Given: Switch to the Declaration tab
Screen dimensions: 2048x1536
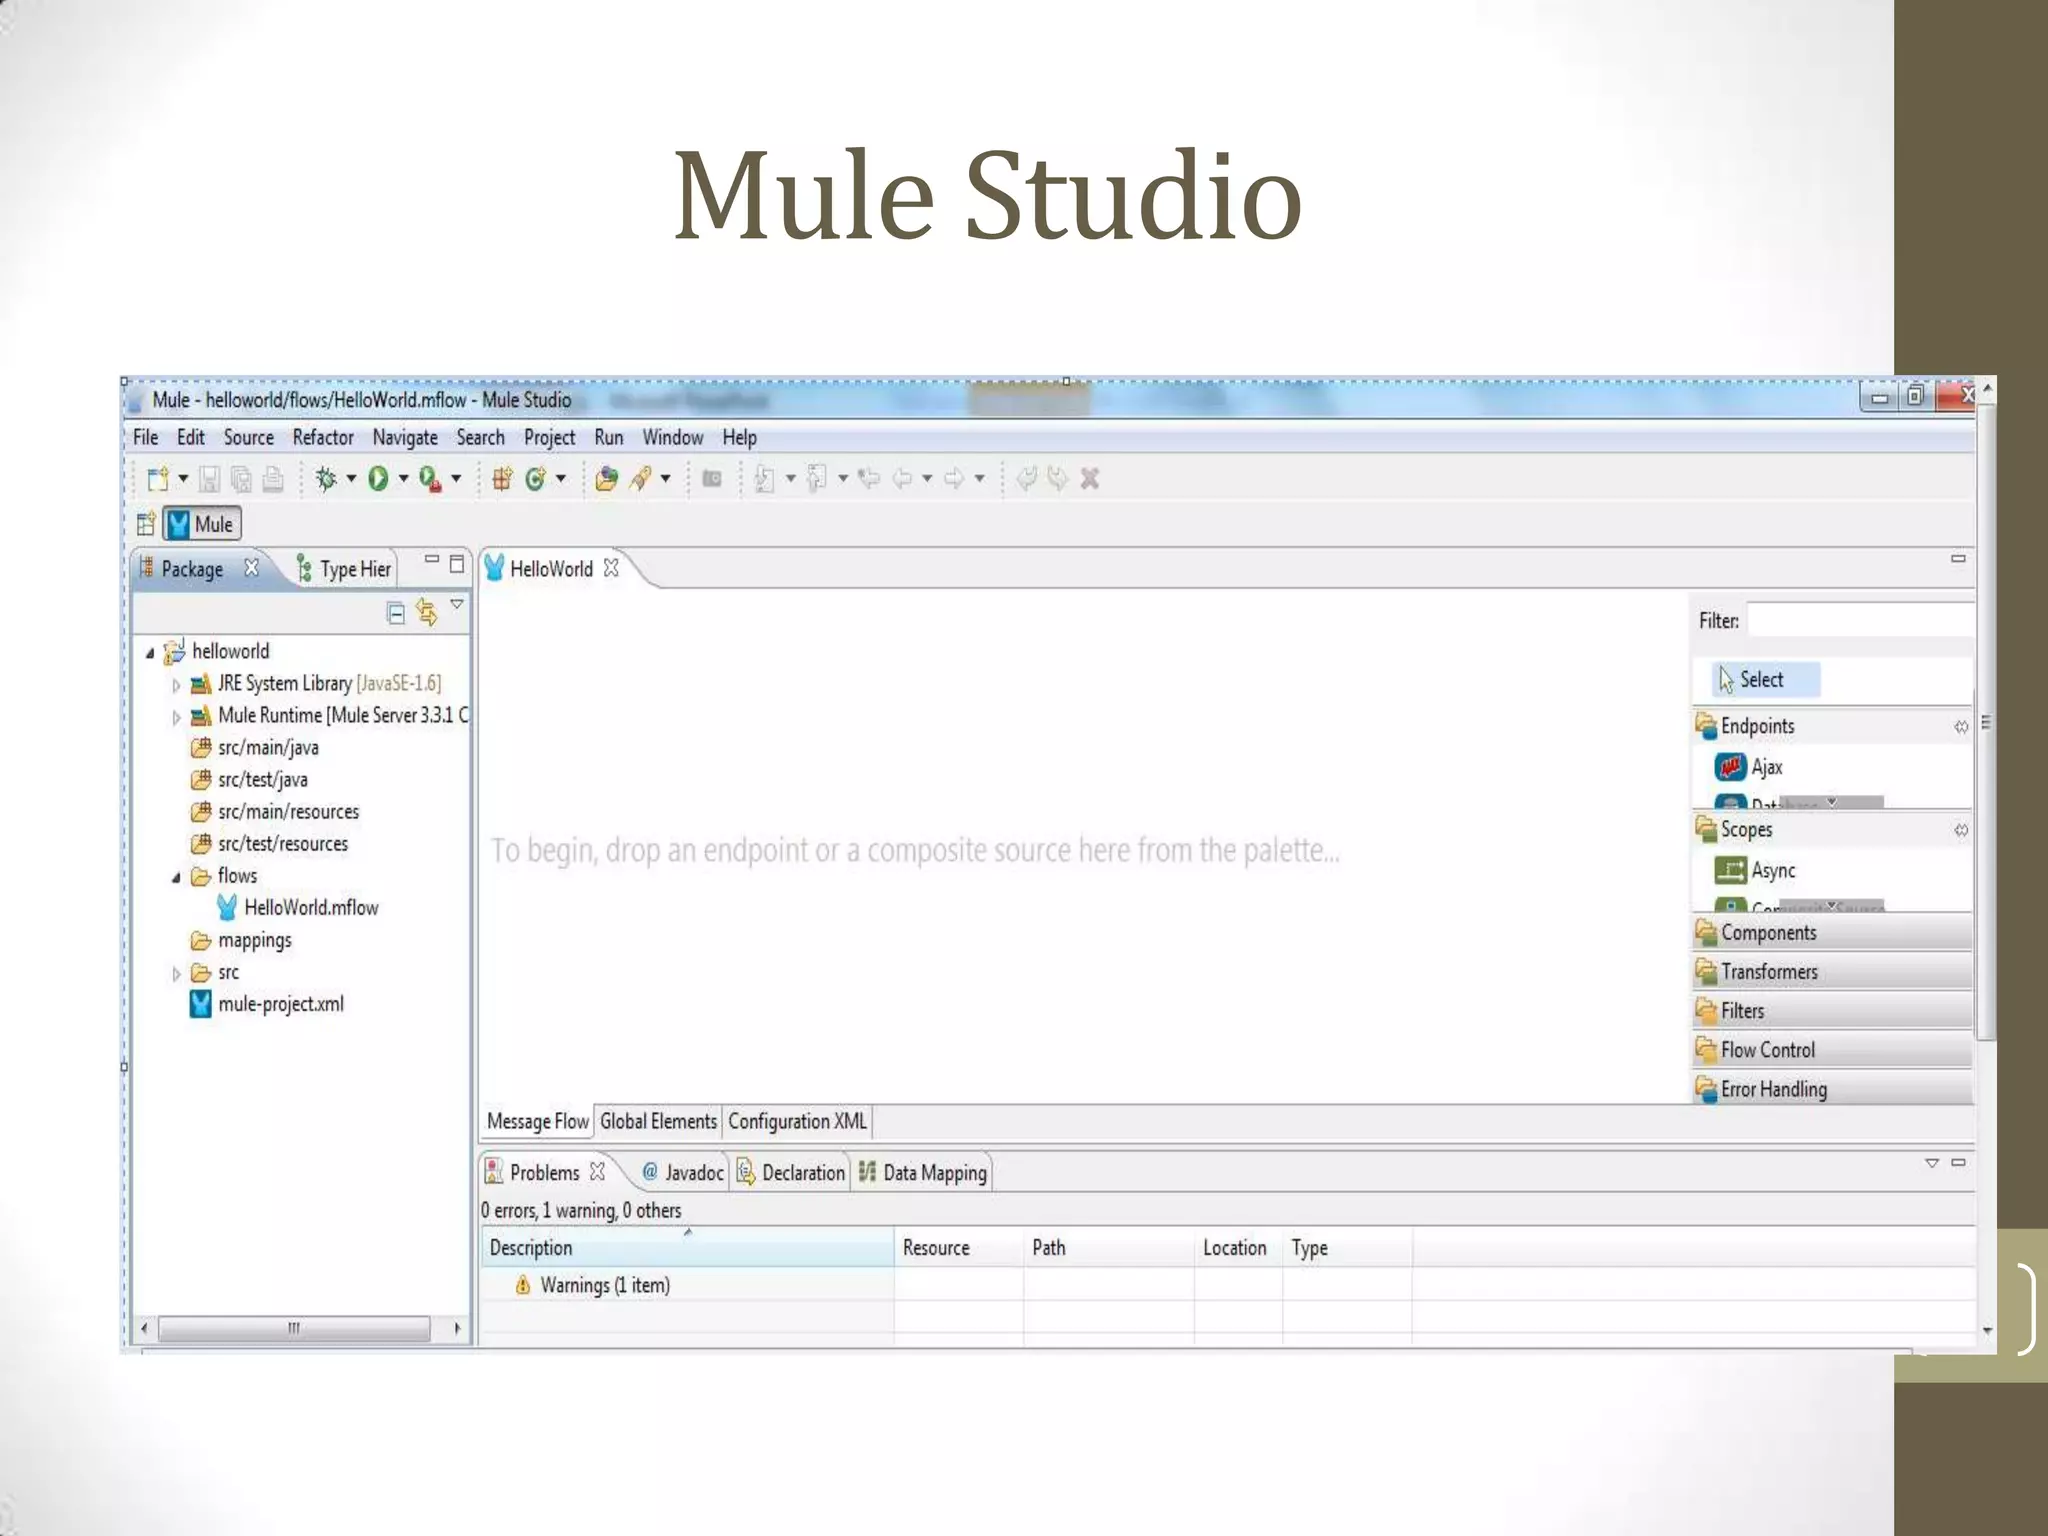Looking at the screenshot, I should tap(791, 1172).
